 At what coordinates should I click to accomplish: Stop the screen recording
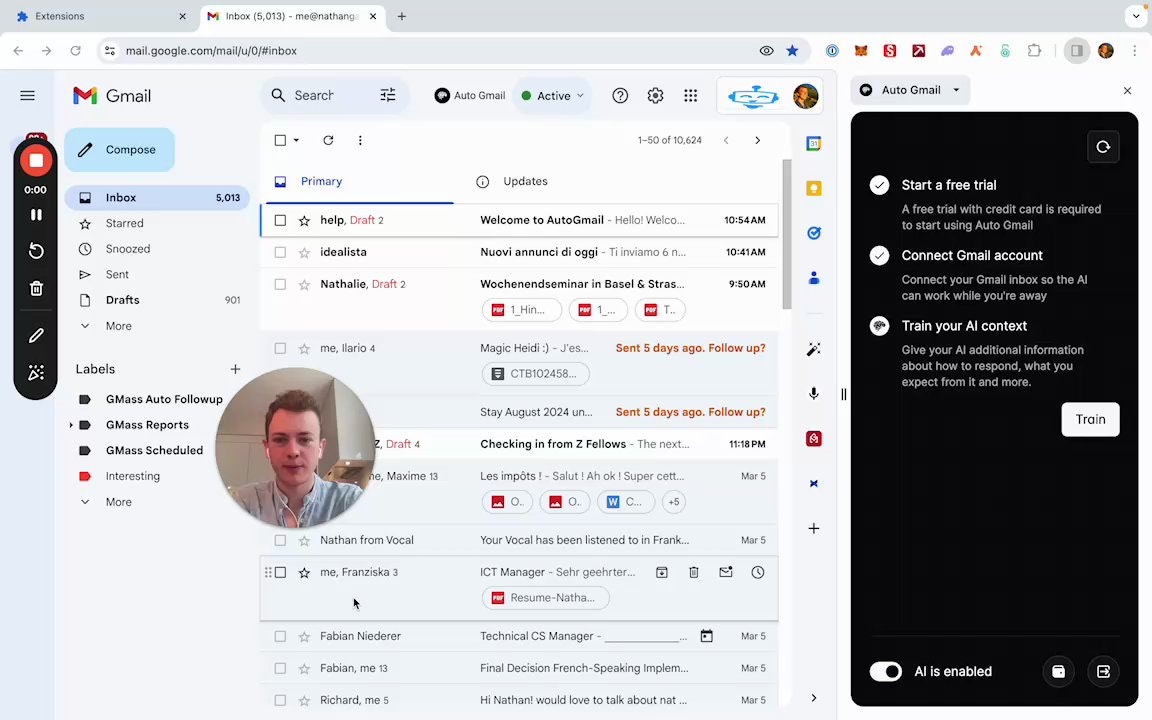tap(35, 159)
